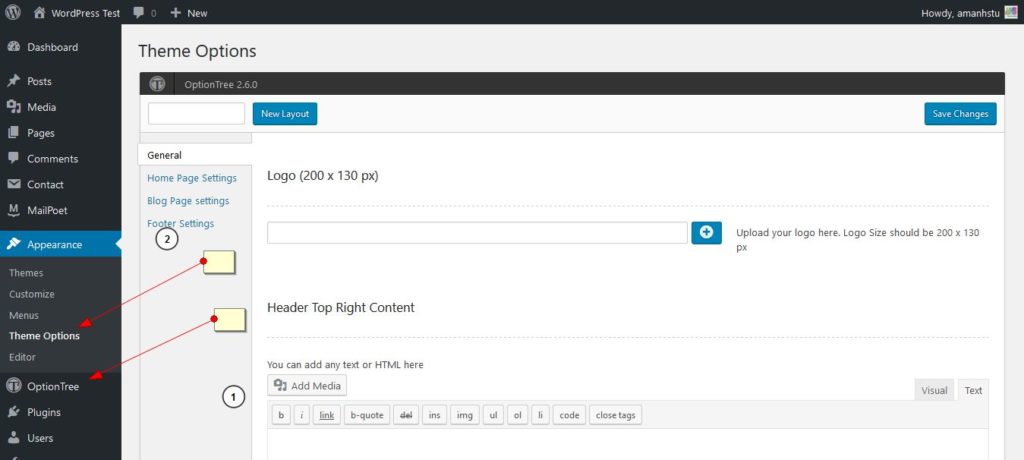Select Theme Options submenu item
The height and width of the screenshot is (460, 1024).
(x=44, y=336)
